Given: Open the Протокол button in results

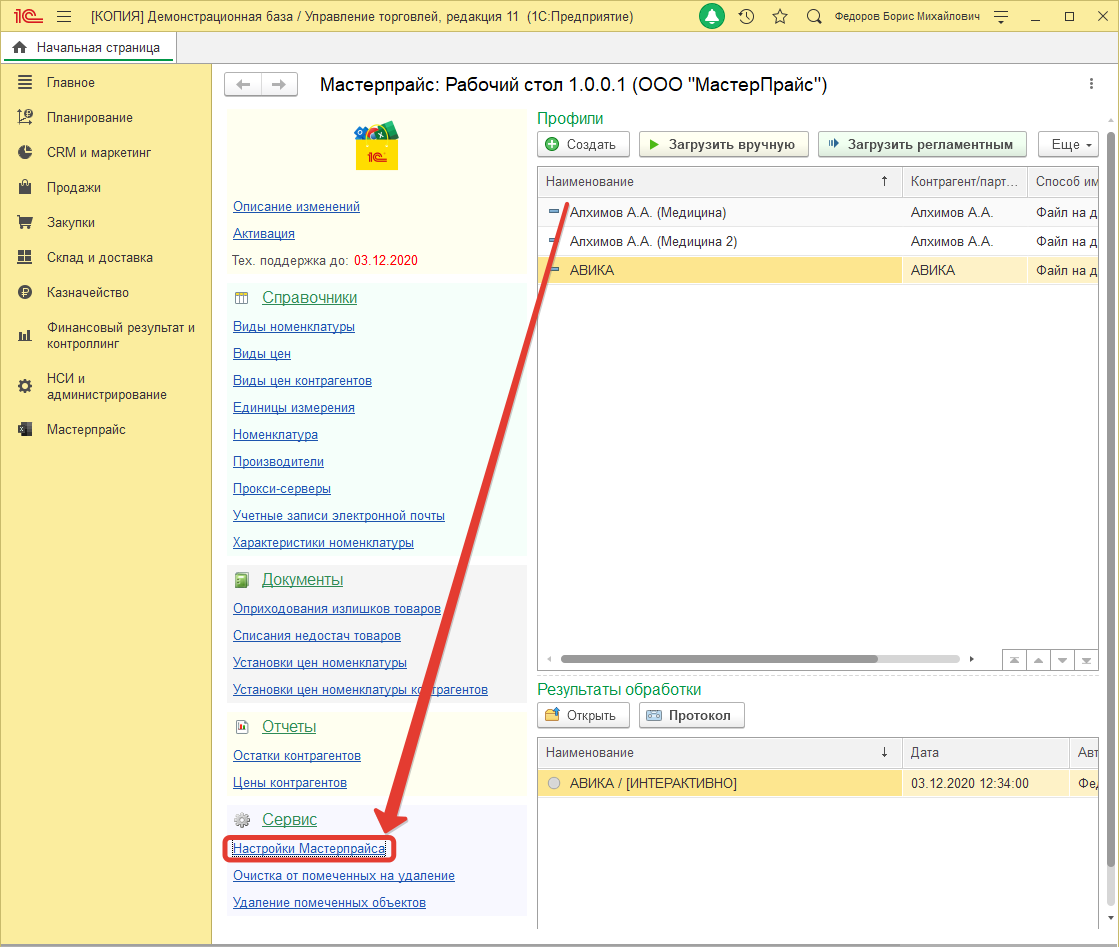Looking at the screenshot, I should (691, 715).
